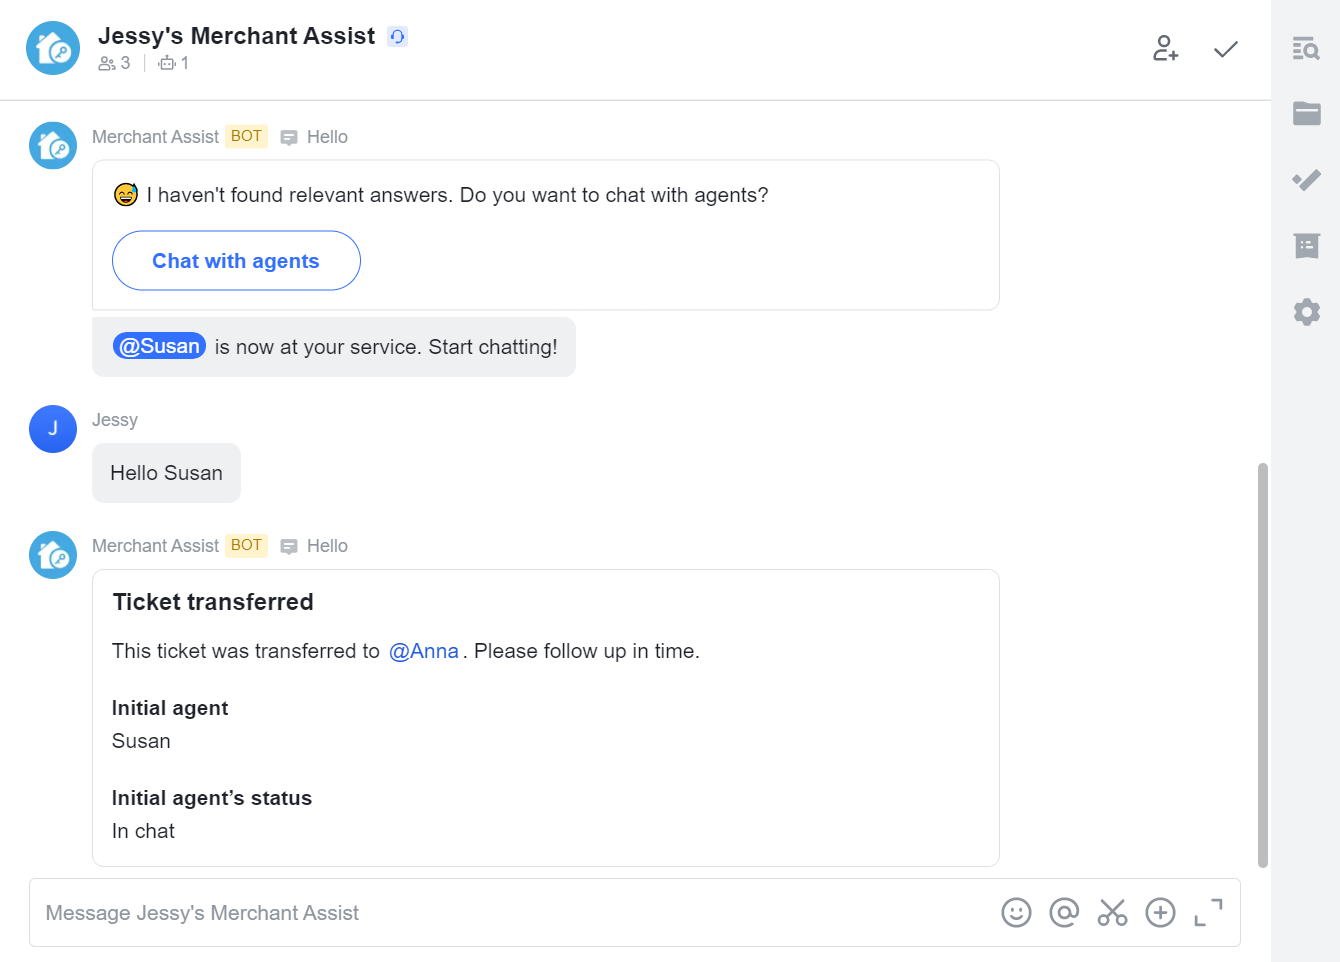Viewport: 1340px width, 962px height.
Task: Click the @Anna mention link
Action: (423, 651)
